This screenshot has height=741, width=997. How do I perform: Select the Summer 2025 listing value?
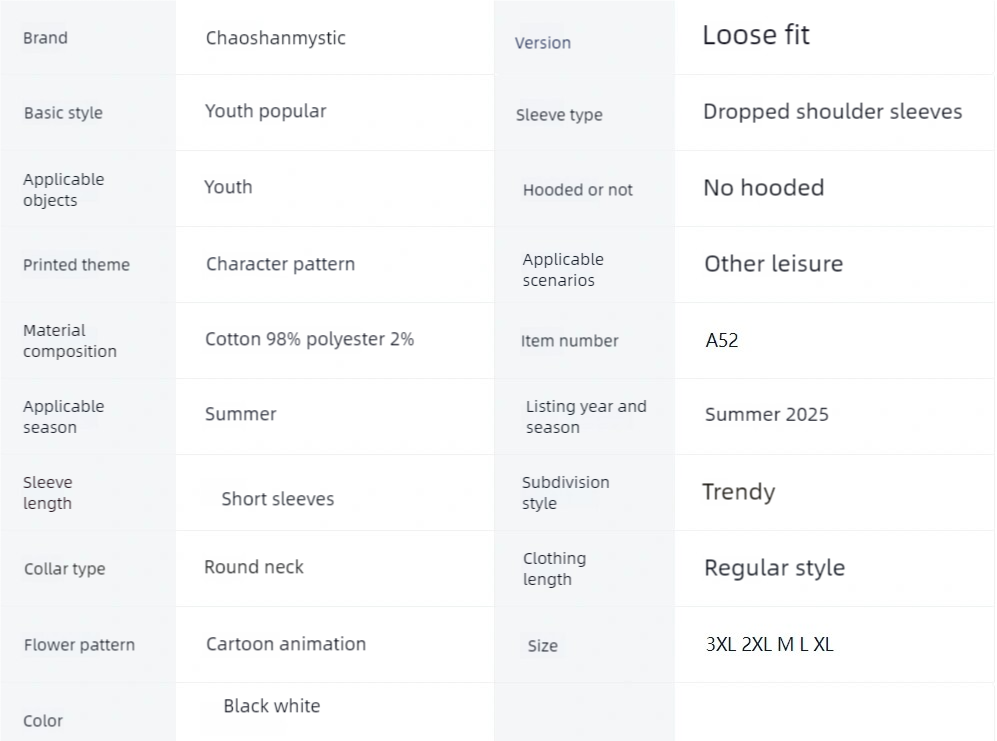pos(766,415)
